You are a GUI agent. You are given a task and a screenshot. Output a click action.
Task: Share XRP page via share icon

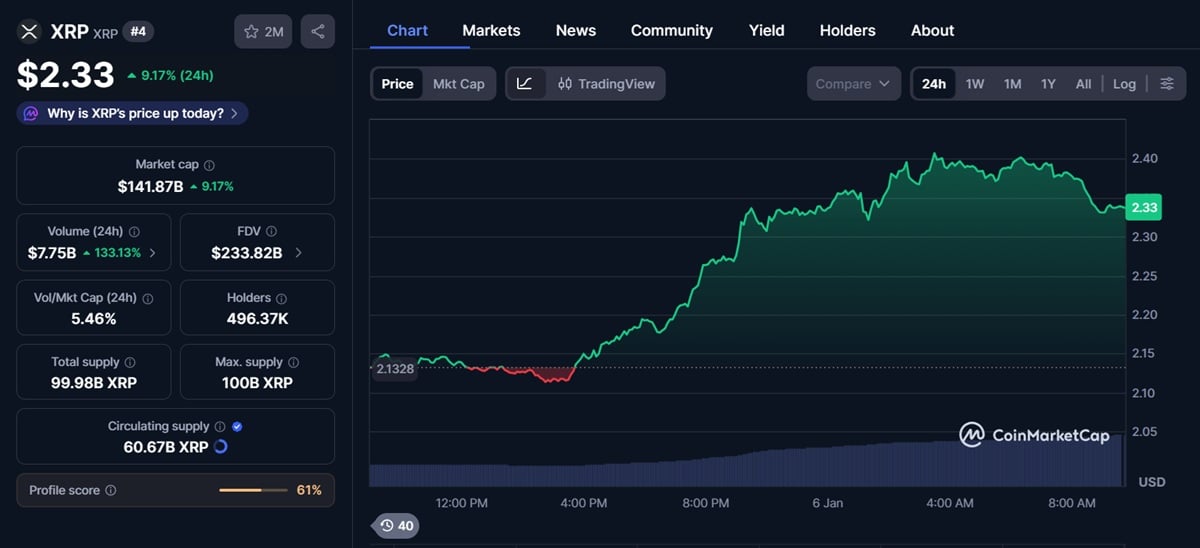click(x=317, y=32)
